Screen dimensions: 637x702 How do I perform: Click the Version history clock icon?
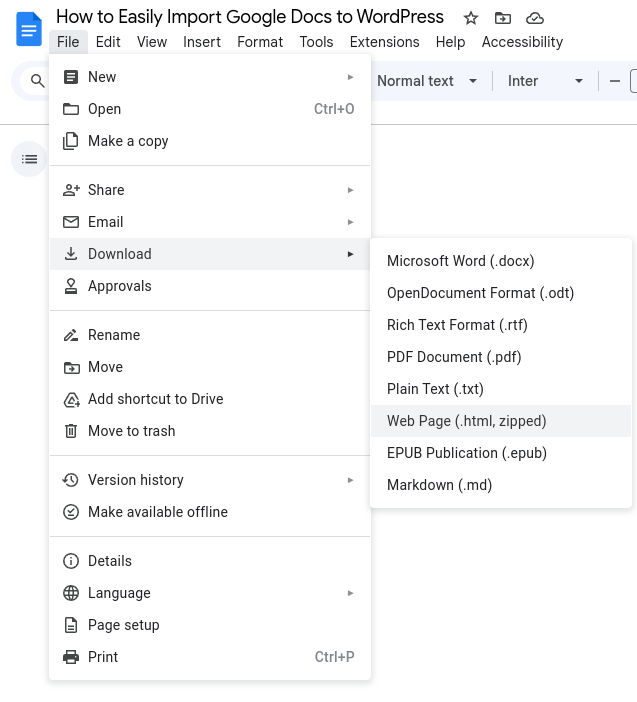tap(71, 480)
